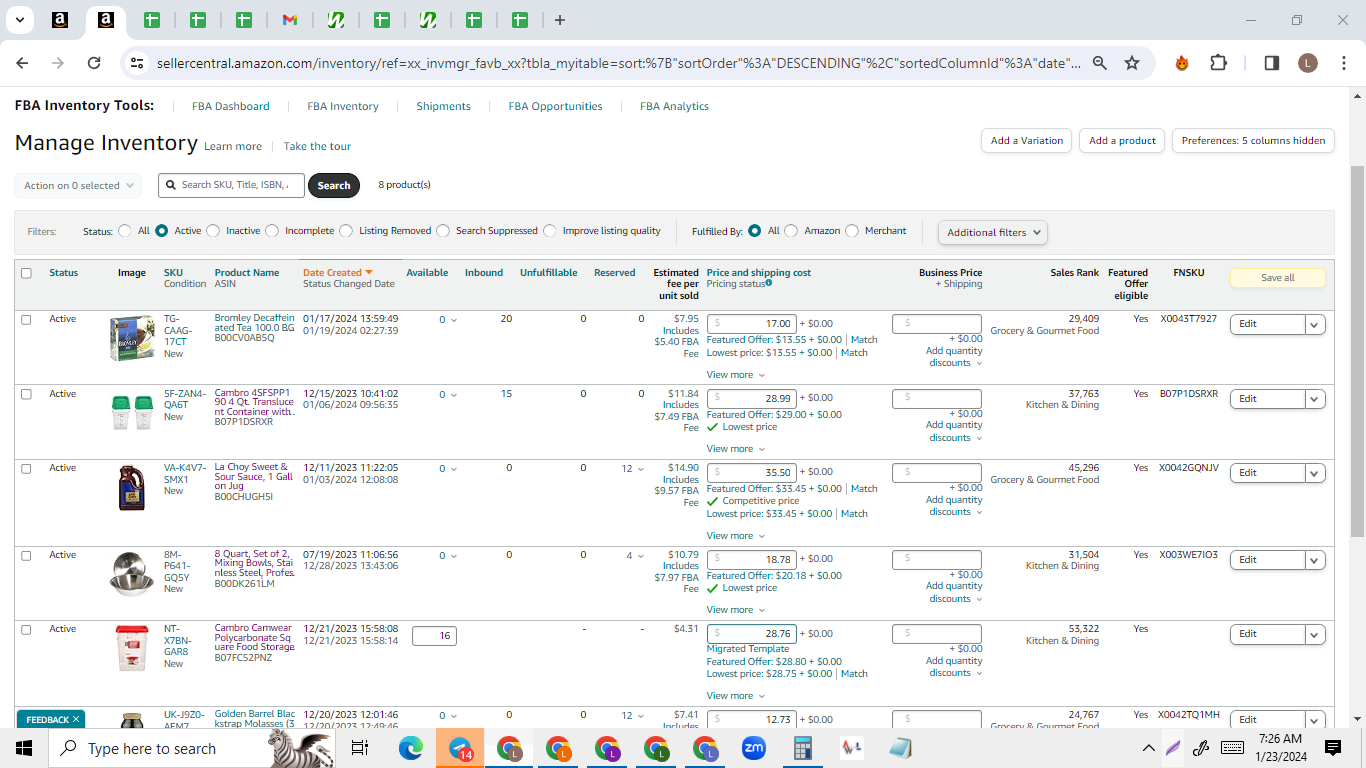Click the Search button next to SKU field
The width and height of the screenshot is (1366, 768).
[x=334, y=185]
